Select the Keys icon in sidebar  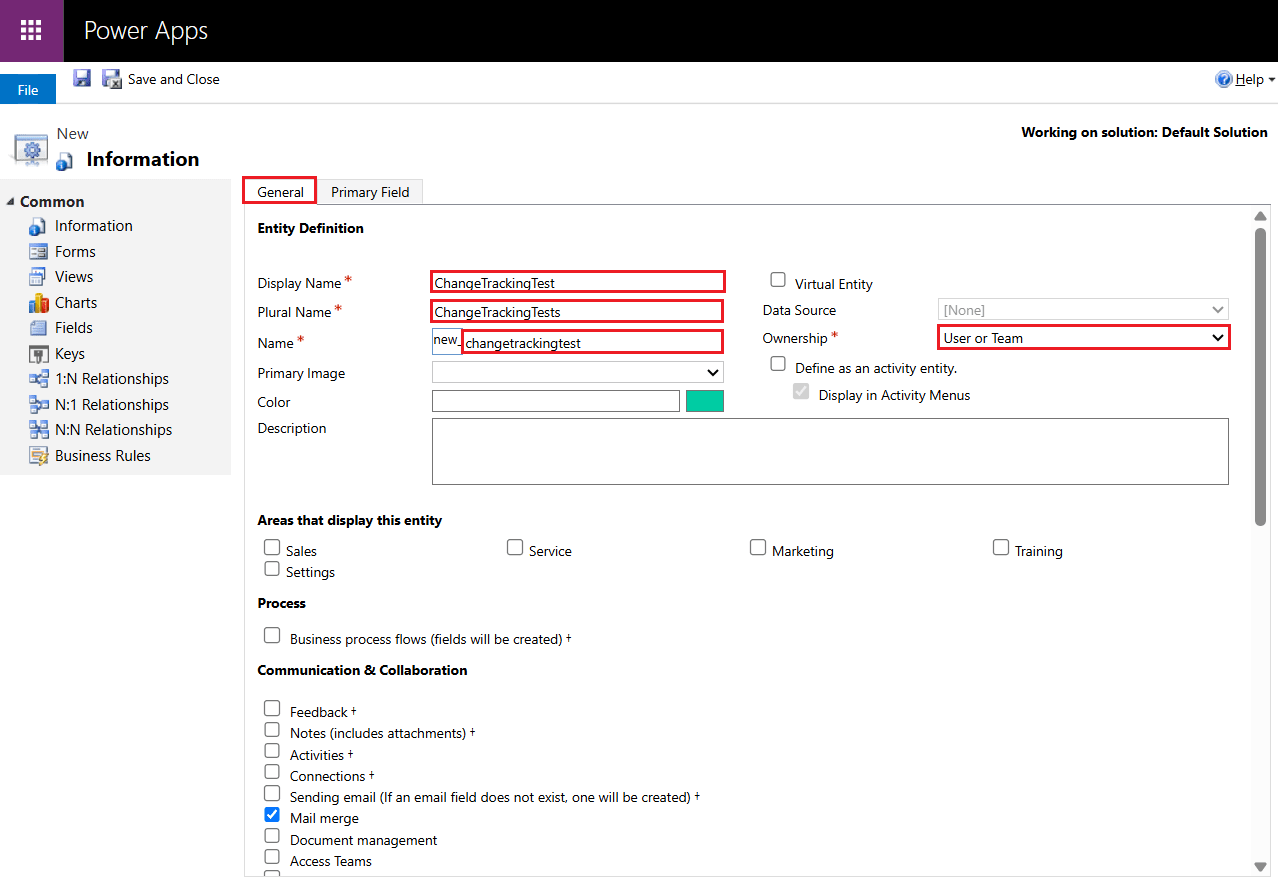(39, 354)
